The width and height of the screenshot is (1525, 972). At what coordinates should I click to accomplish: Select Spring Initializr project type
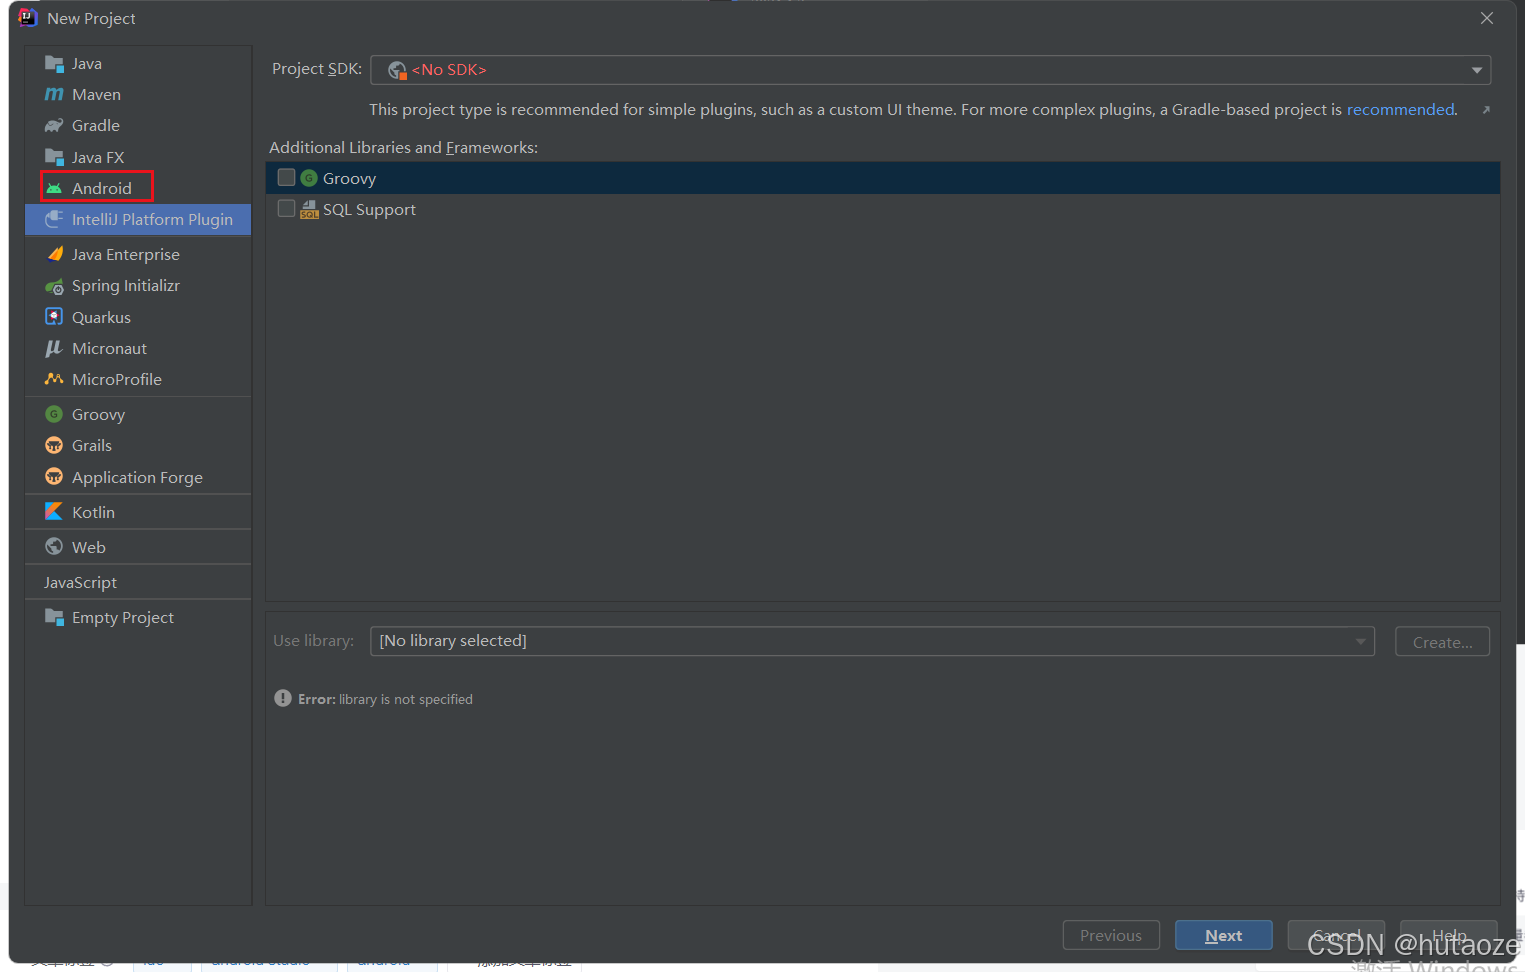point(138,286)
